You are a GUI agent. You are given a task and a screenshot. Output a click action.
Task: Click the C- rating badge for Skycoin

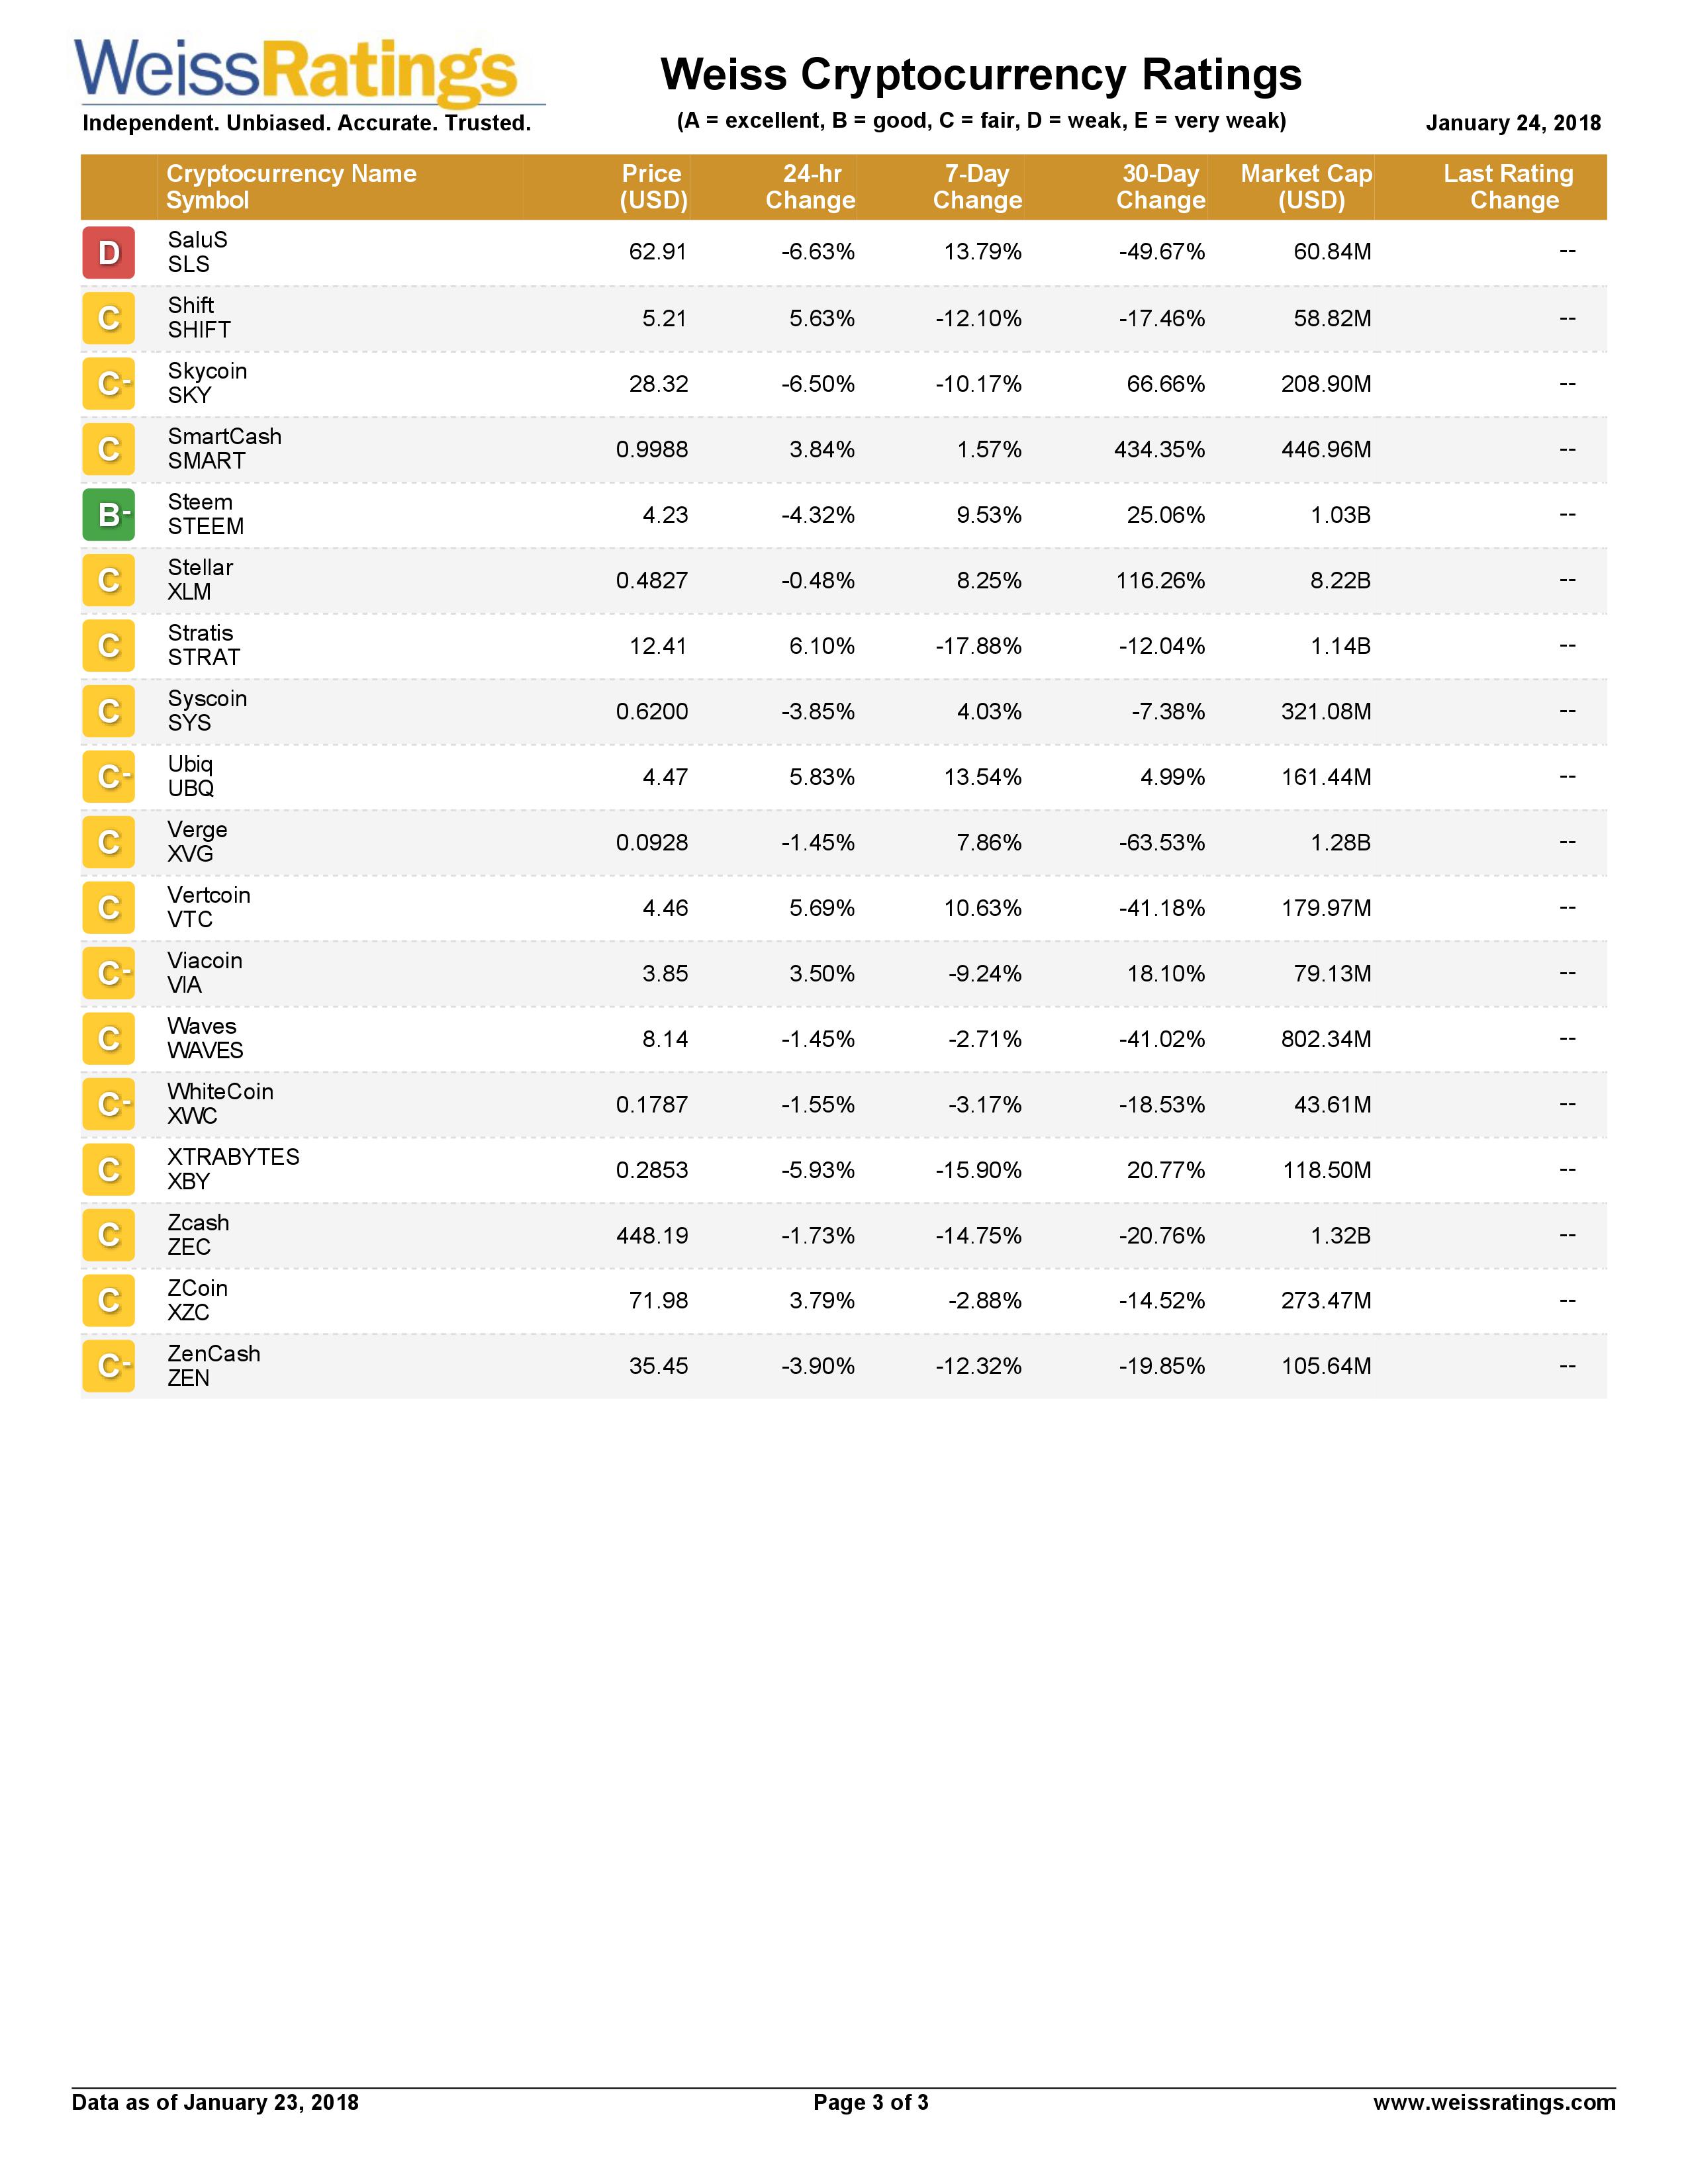click(108, 384)
